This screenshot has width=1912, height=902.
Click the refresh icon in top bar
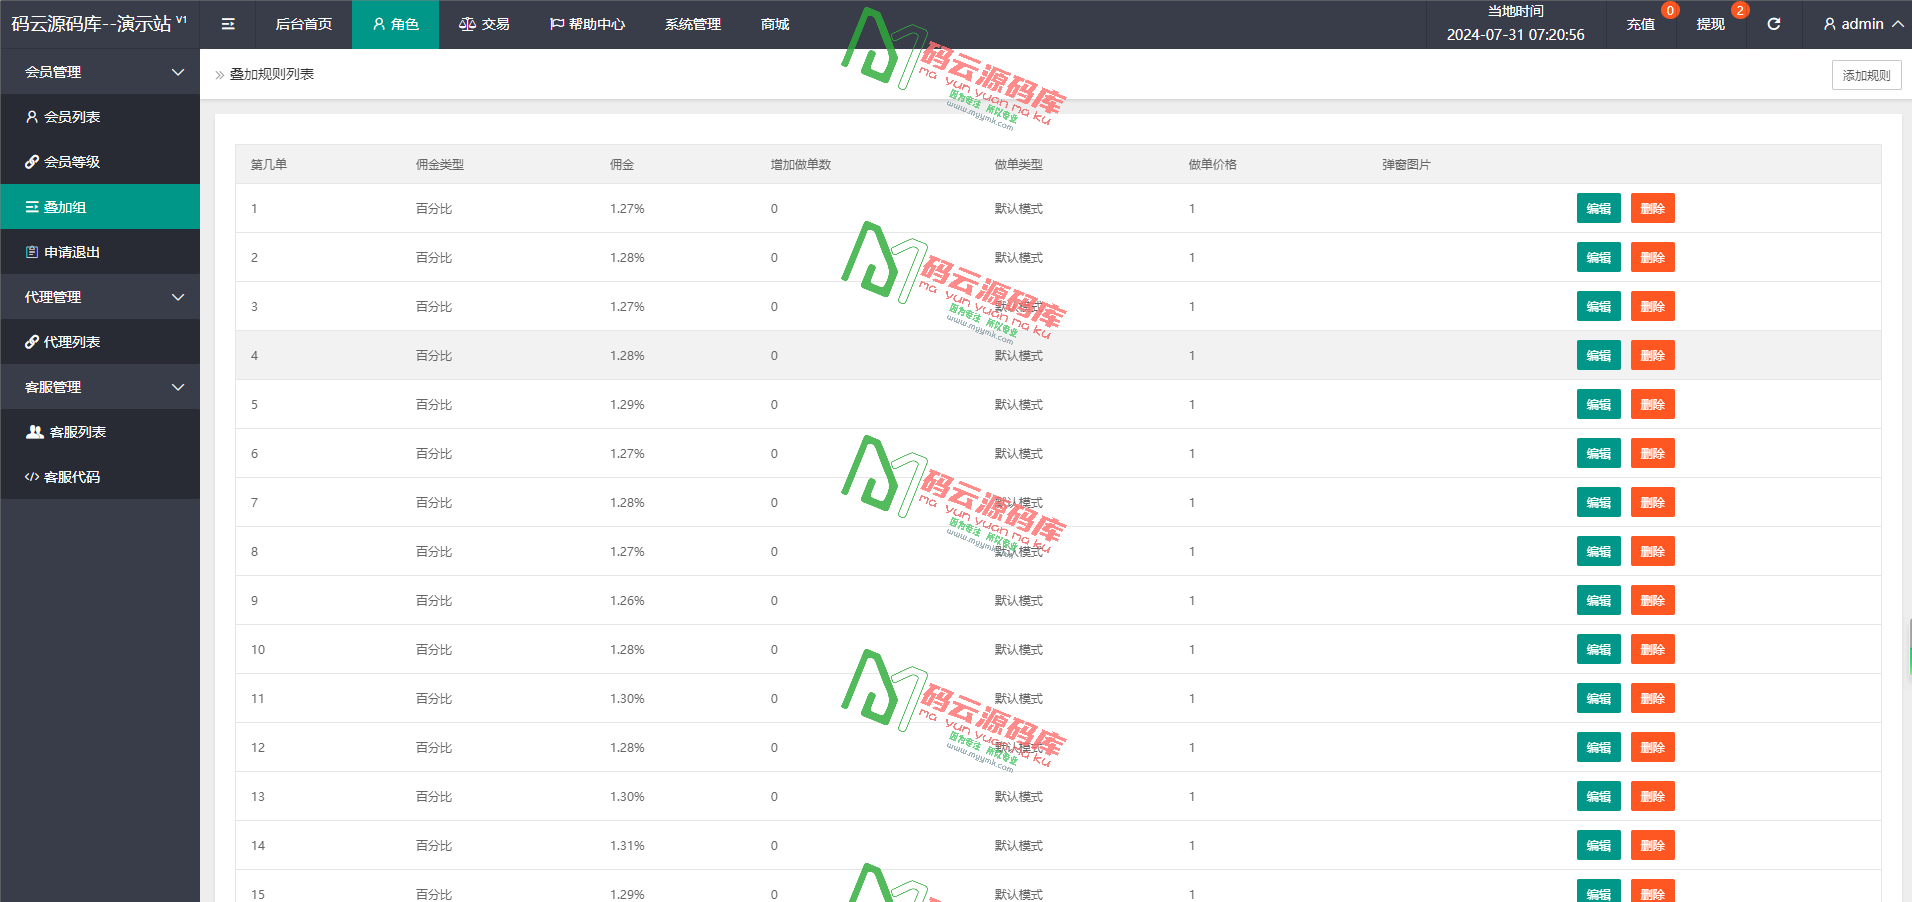point(1773,24)
